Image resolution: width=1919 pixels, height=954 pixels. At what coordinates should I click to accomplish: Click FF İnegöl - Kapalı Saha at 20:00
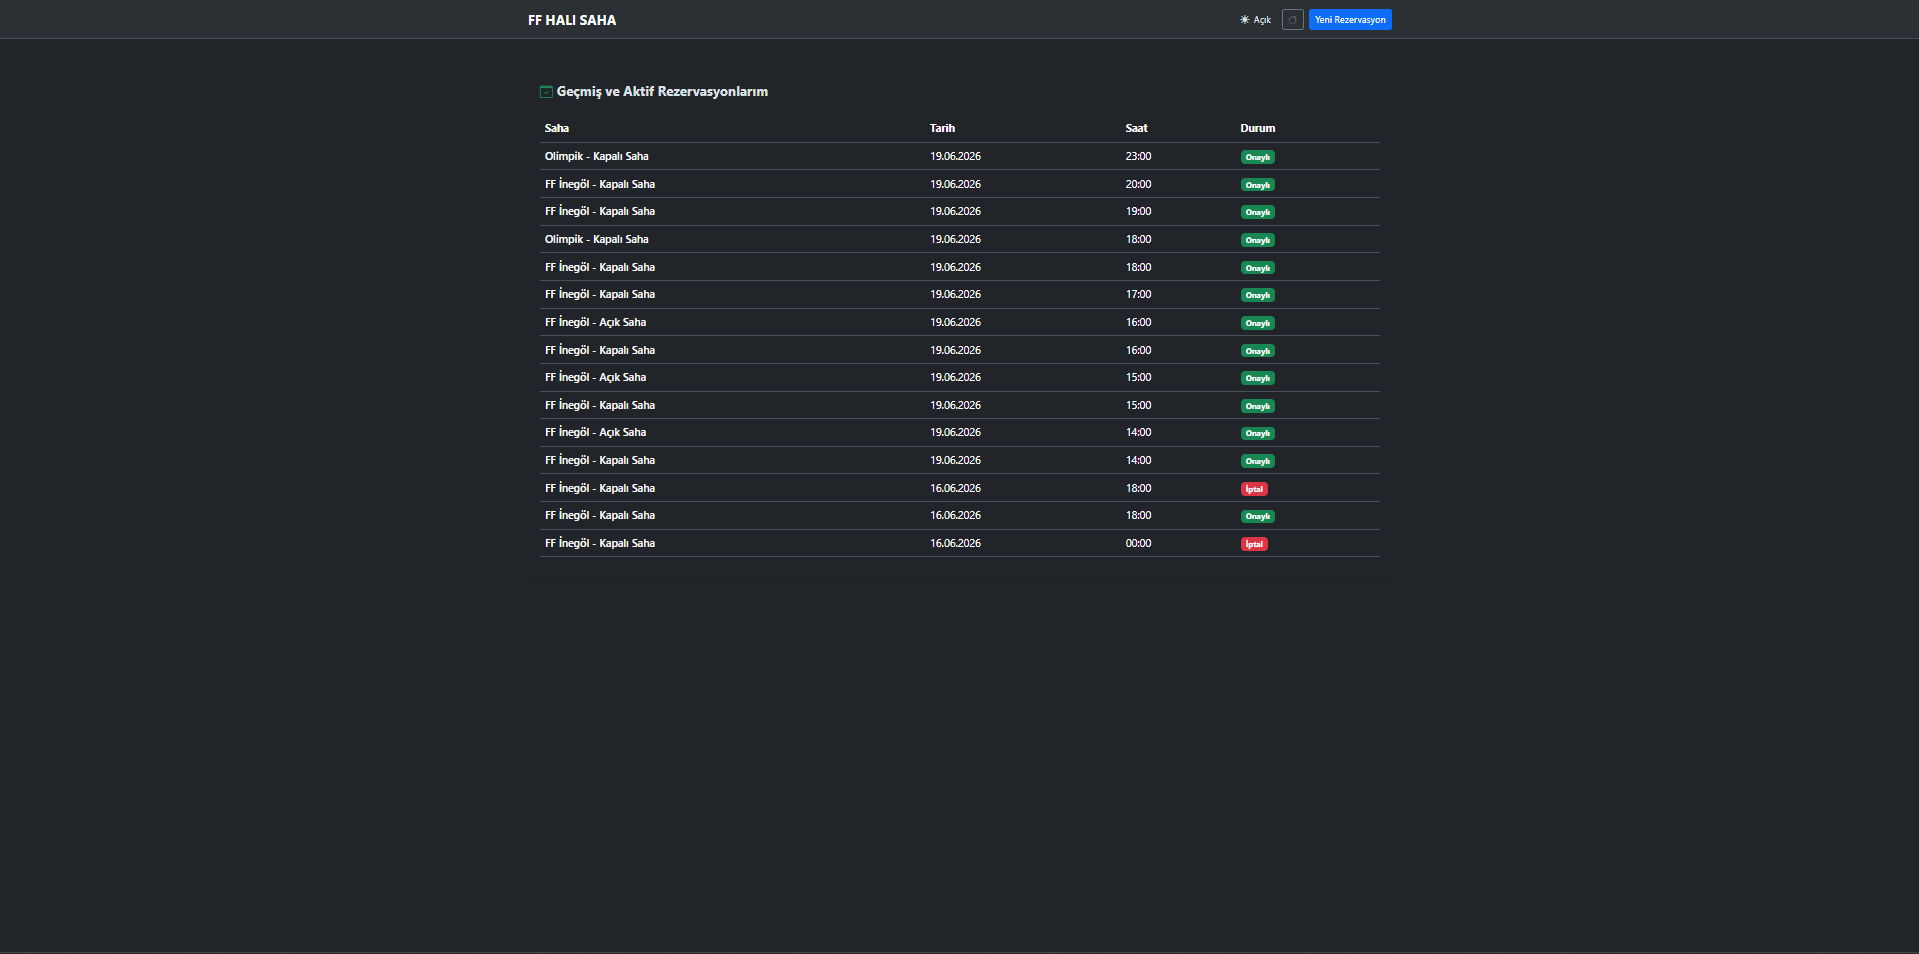tap(600, 184)
